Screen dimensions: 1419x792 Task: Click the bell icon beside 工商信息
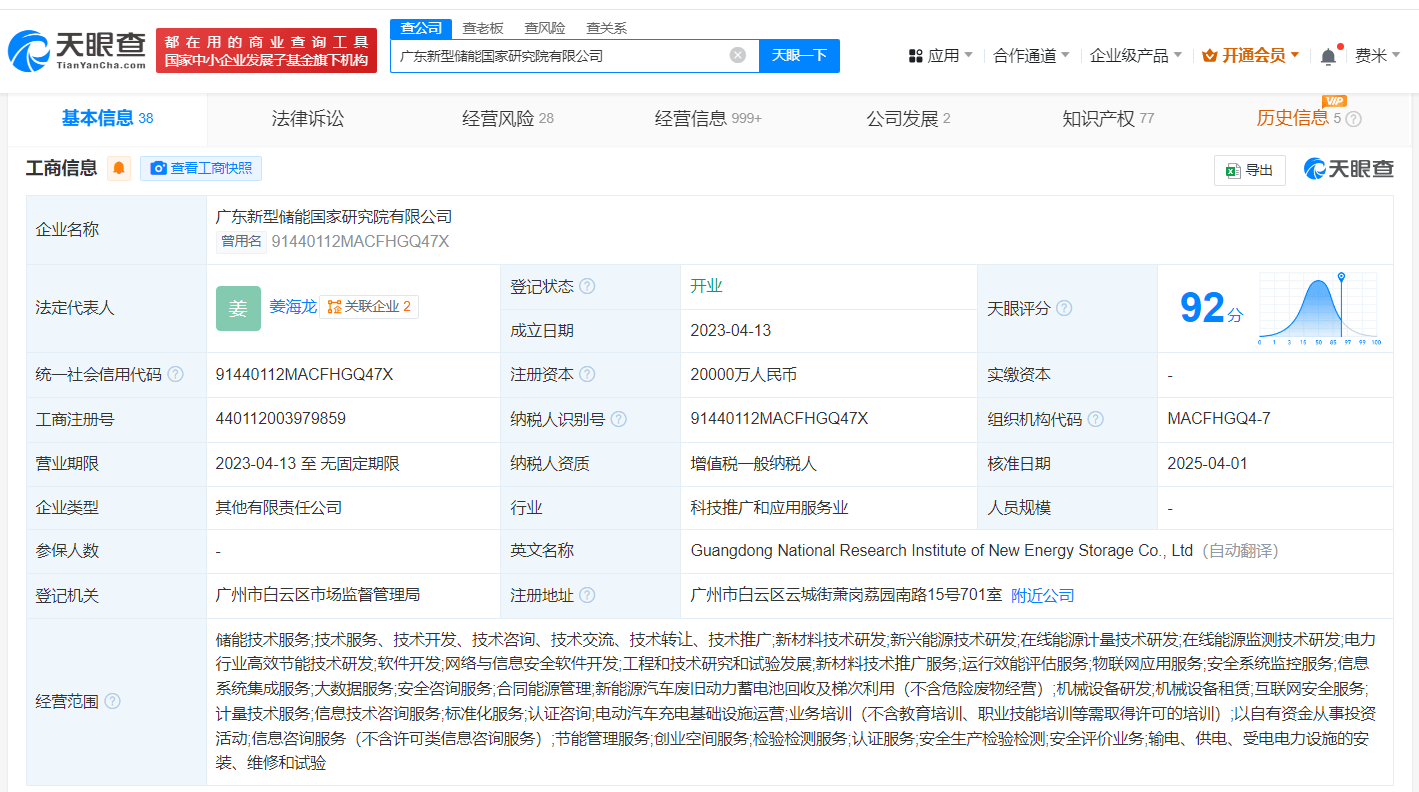117,168
